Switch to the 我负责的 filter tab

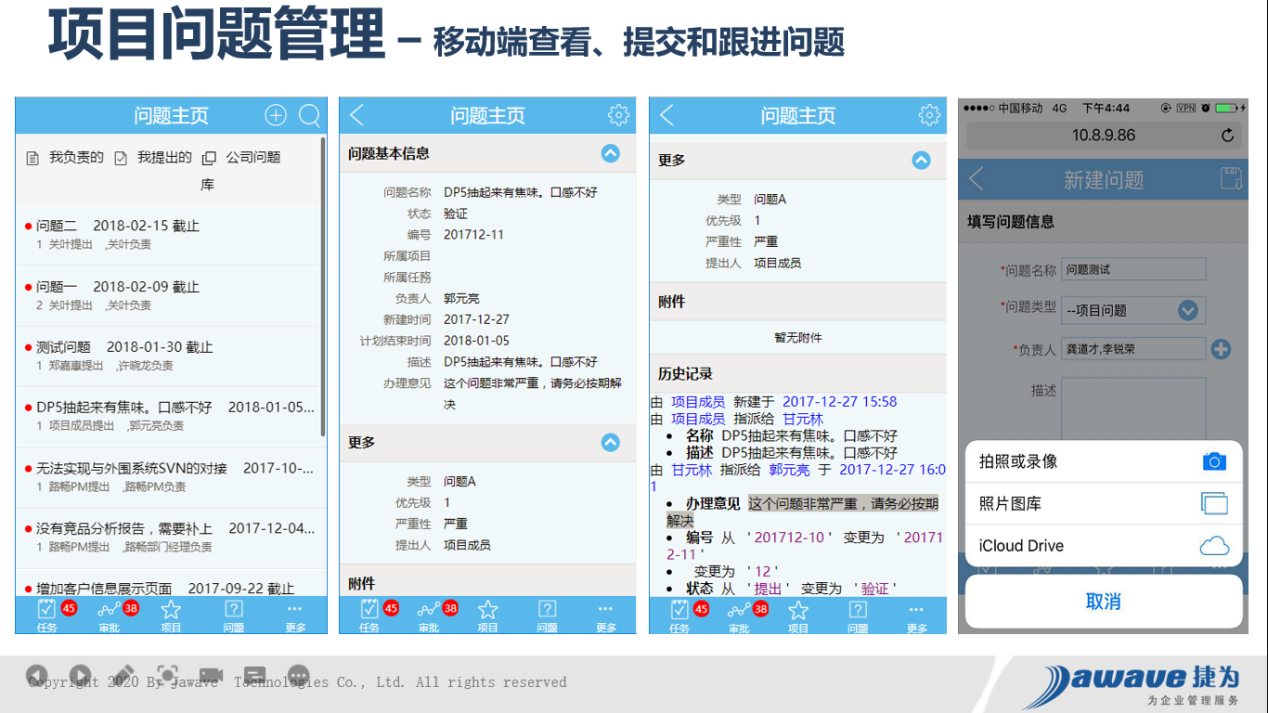[66, 157]
